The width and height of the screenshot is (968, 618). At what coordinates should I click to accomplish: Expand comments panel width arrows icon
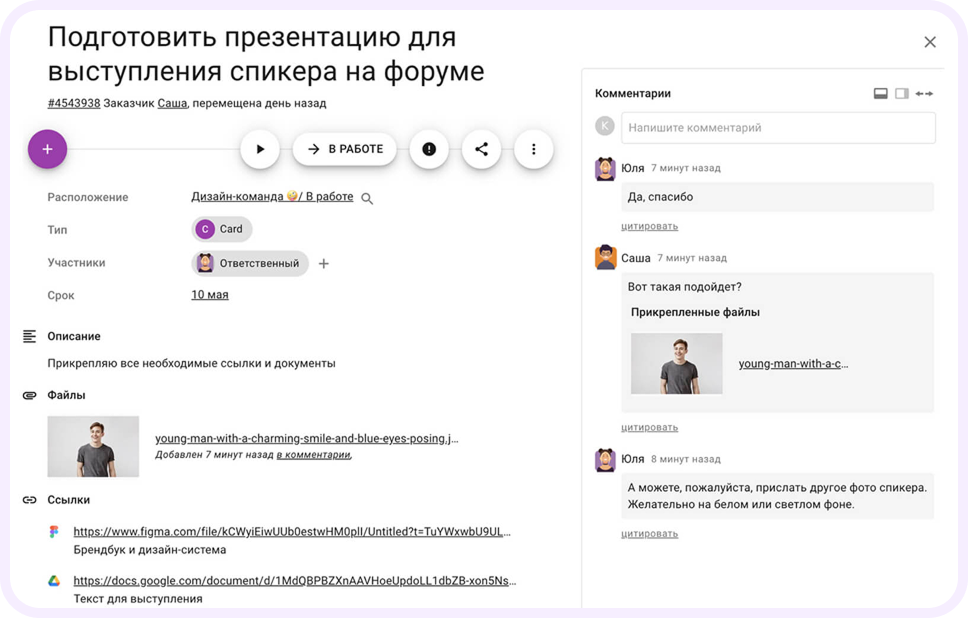tap(924, 94)
